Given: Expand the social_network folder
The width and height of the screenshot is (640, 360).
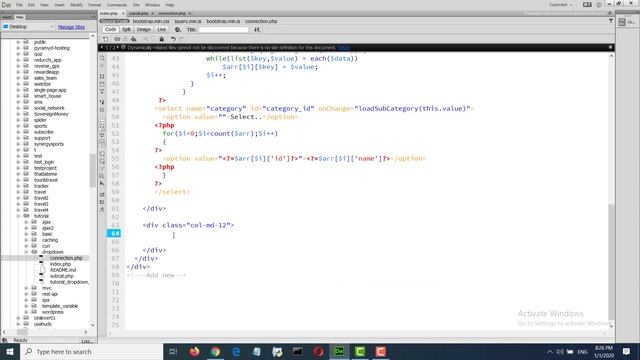Looking at the screenshot, I should tap(18, 108).
